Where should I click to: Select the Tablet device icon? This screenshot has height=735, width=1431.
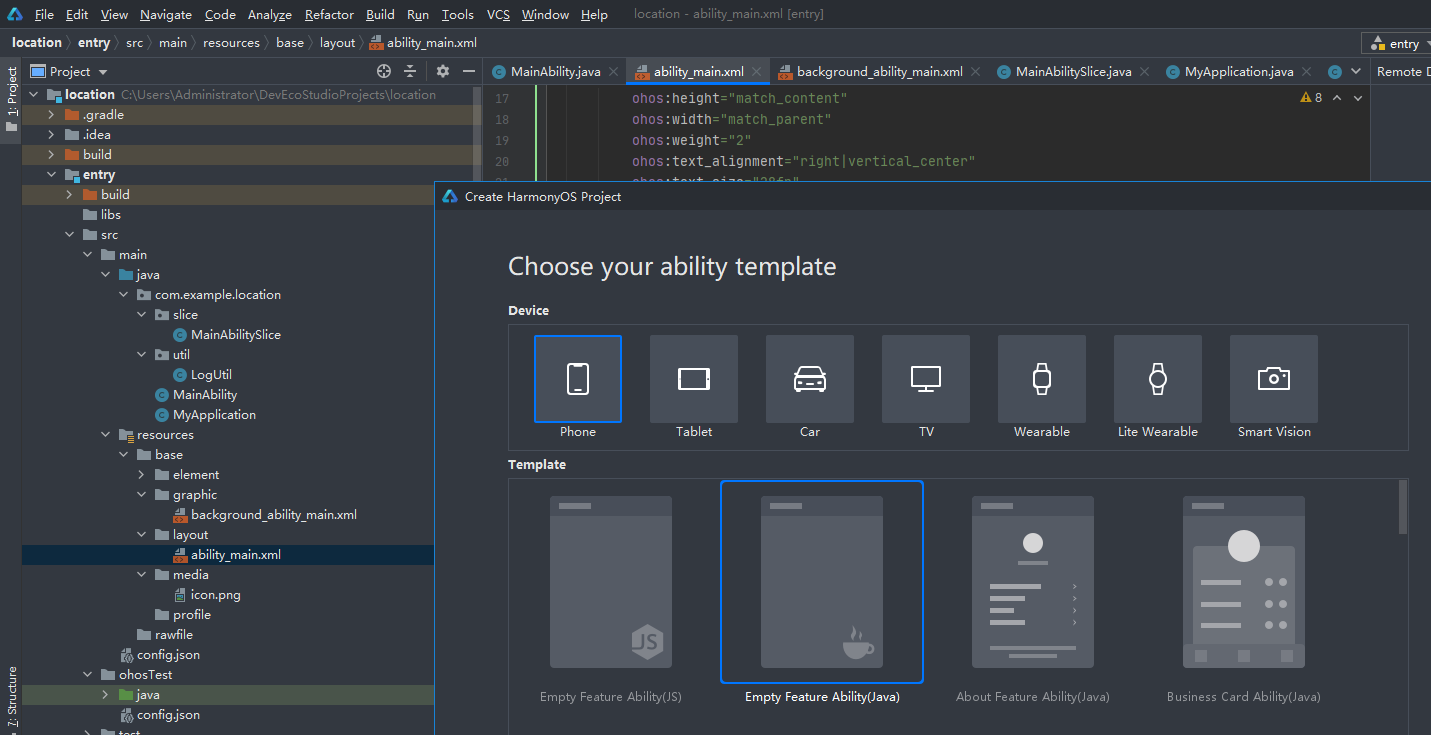(x=694, y=379)
